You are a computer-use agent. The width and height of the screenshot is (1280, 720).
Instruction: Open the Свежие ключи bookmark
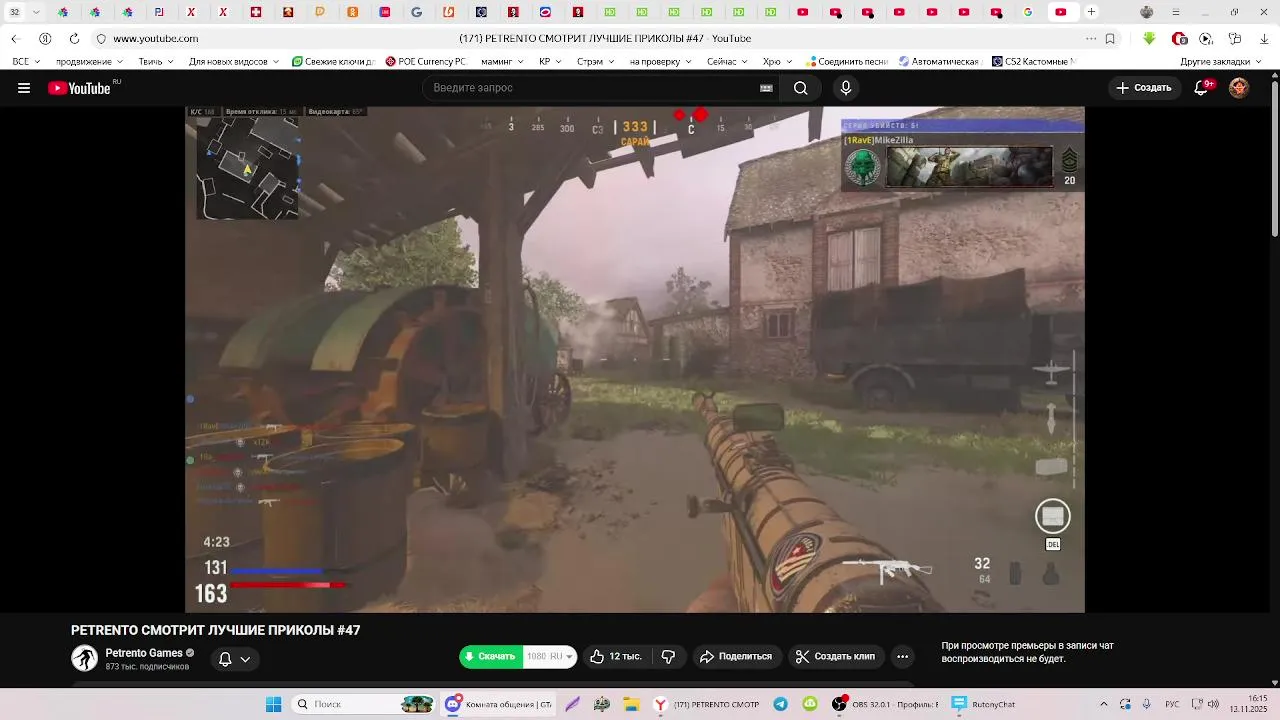[x=333, y=61]
